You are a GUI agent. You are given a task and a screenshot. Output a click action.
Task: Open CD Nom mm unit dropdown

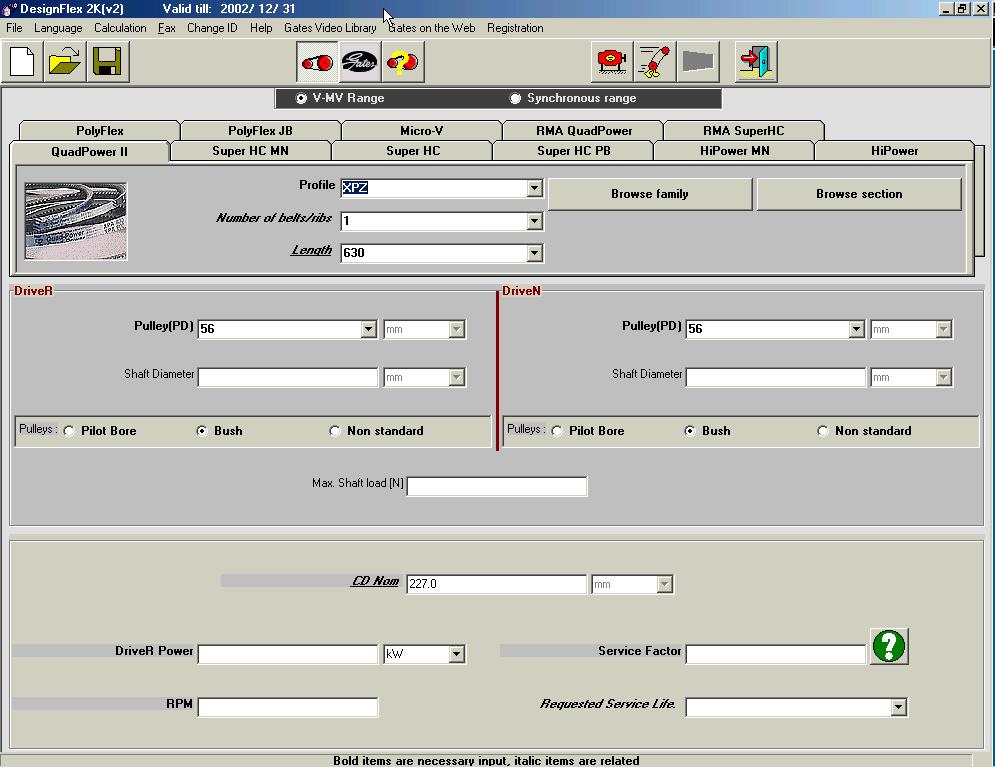tap(664, 584)
